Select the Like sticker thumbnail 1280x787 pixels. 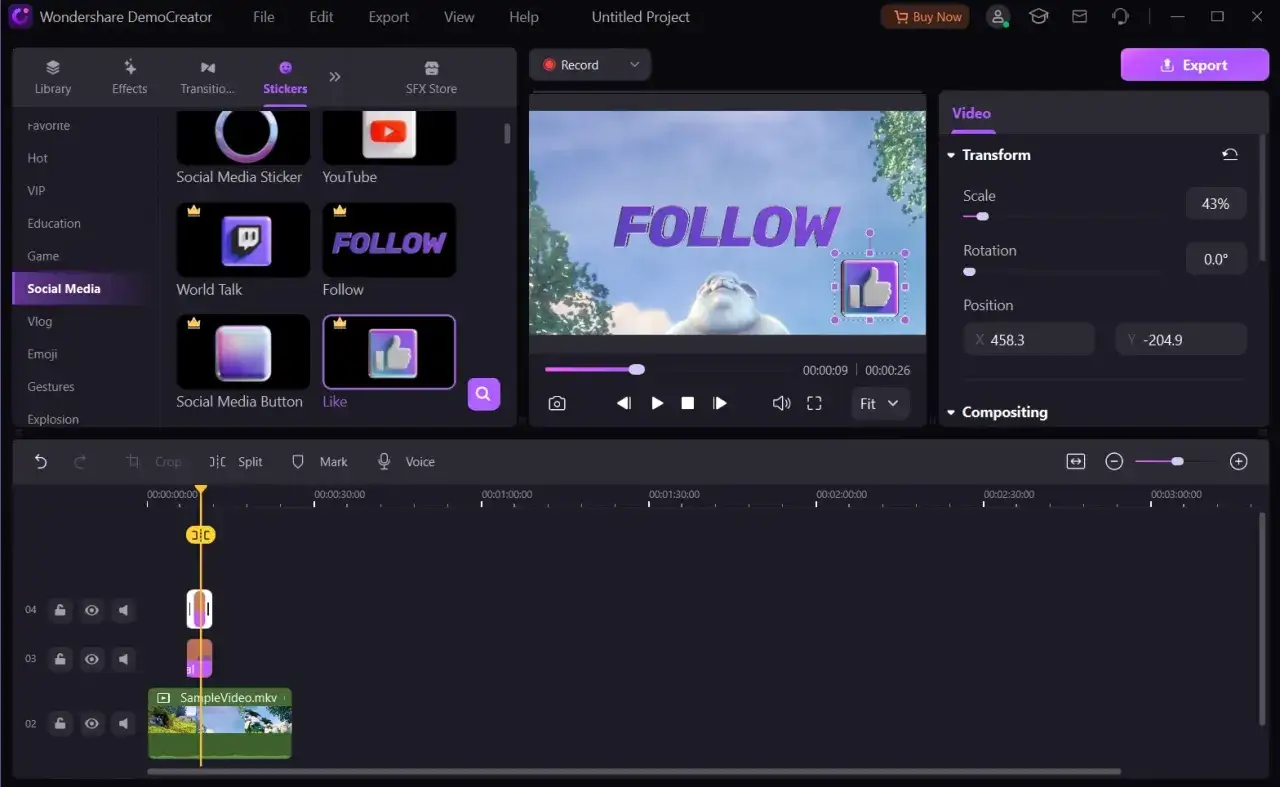[x=388, y=352]
